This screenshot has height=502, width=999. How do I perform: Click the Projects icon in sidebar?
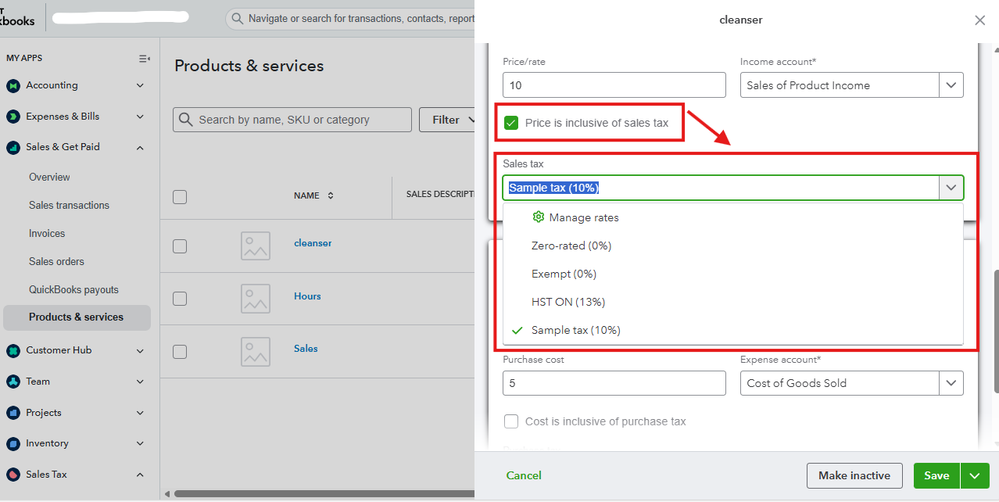pos(13,413)
